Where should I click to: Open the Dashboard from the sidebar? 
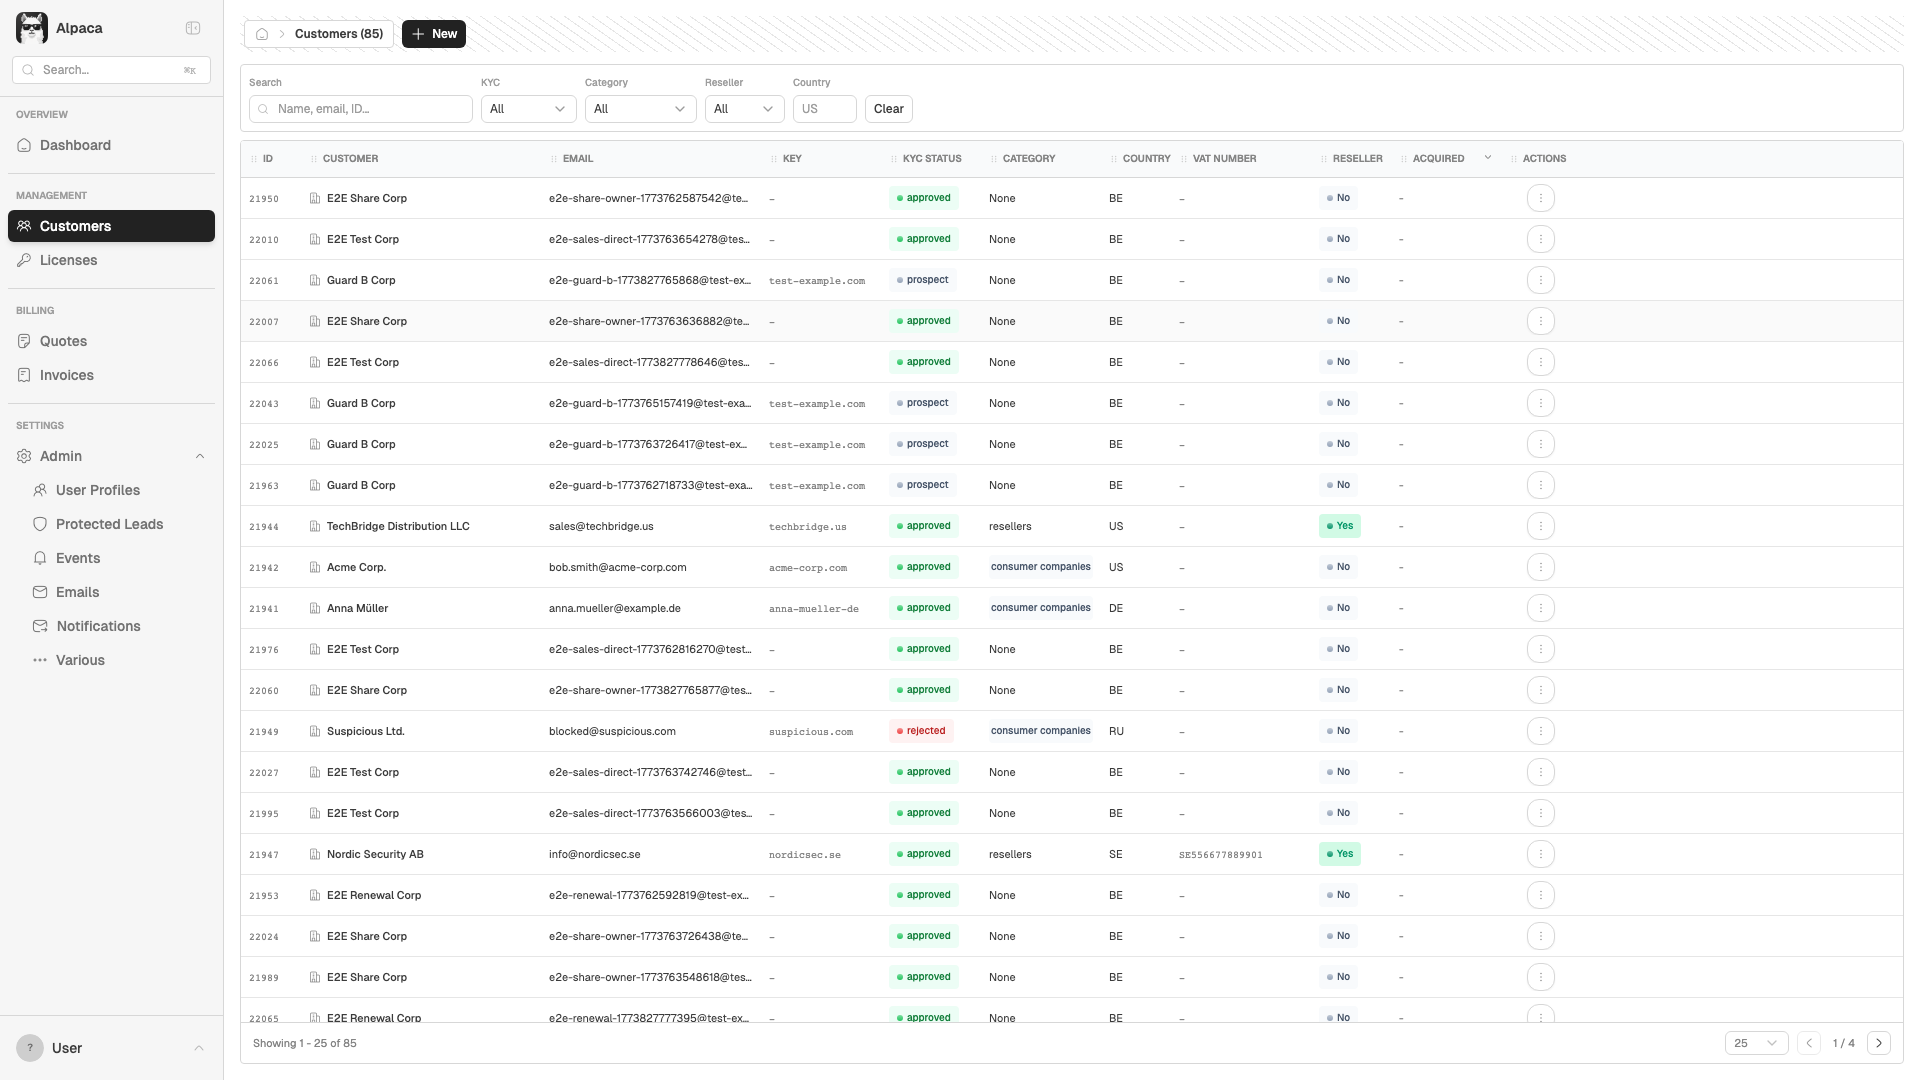click(x=74, y=145)
